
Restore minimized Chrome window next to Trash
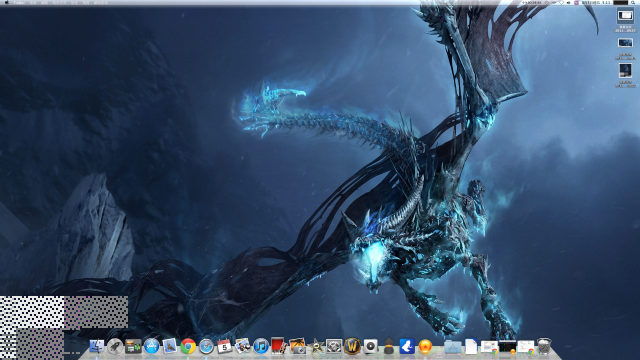(x=526, y=347)
